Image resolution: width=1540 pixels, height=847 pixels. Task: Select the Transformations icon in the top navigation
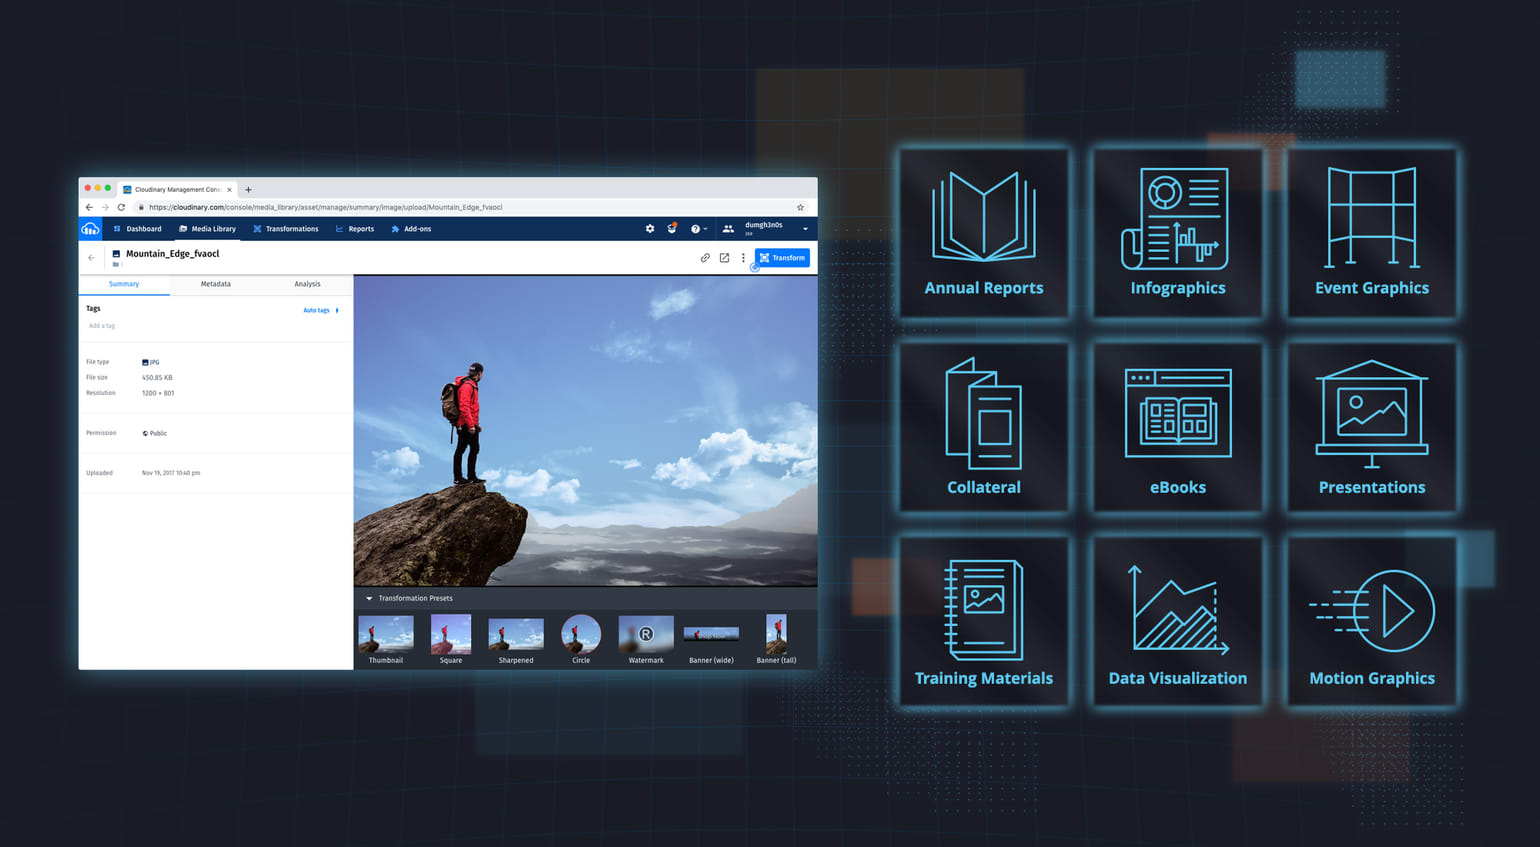point(256,229)
